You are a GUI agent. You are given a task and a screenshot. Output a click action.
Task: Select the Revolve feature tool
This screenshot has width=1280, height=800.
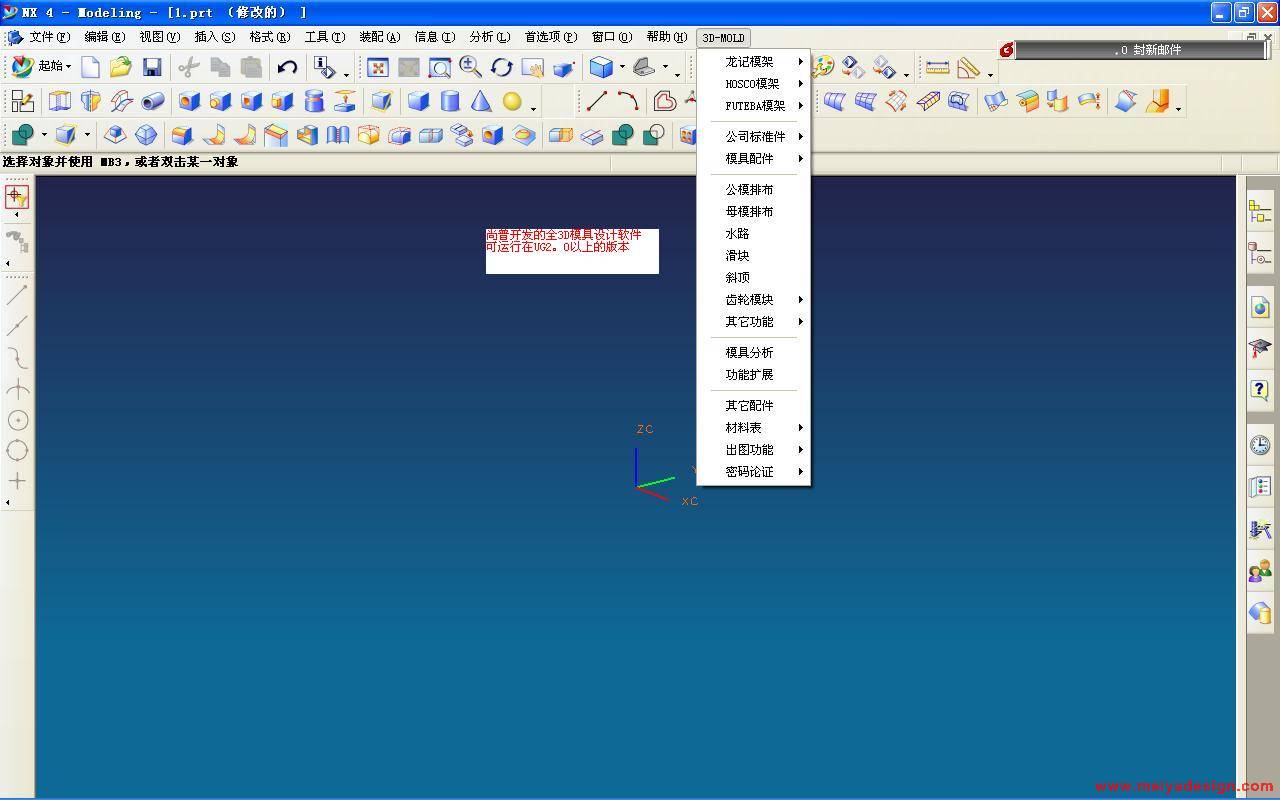[x=91, y=101]
